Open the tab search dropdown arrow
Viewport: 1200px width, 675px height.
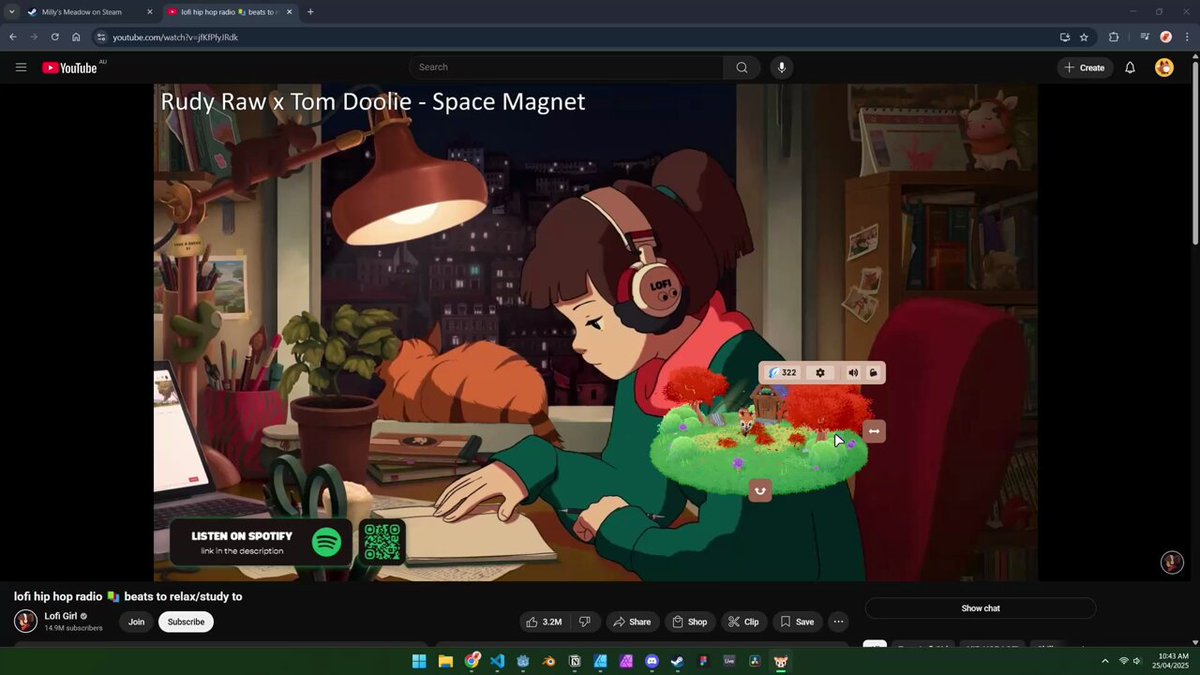pyautogui.click(x=11, y=12)
